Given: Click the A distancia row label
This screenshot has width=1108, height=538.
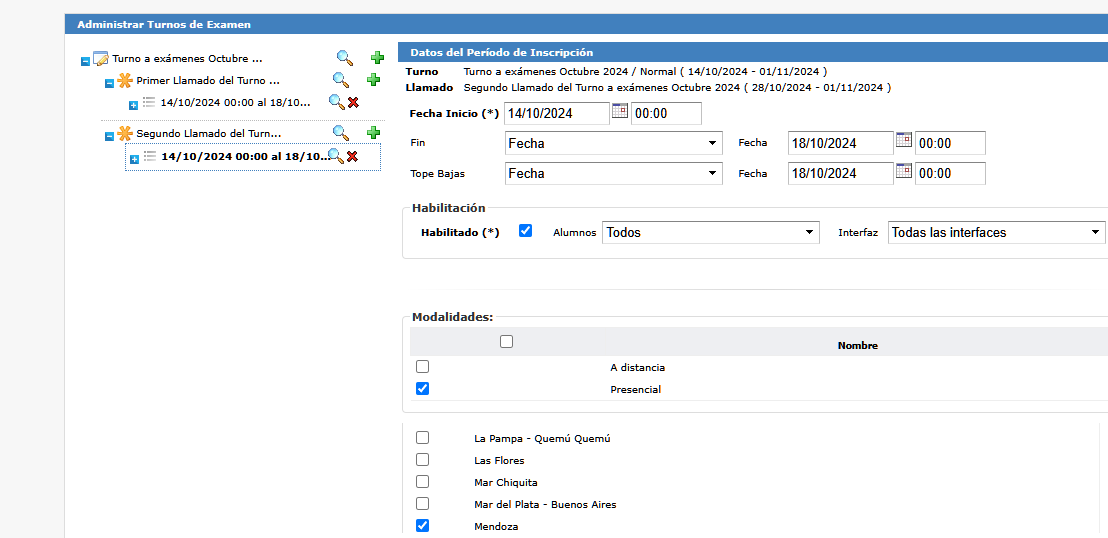Looking at the screenshot, I should tap(637, 368).
